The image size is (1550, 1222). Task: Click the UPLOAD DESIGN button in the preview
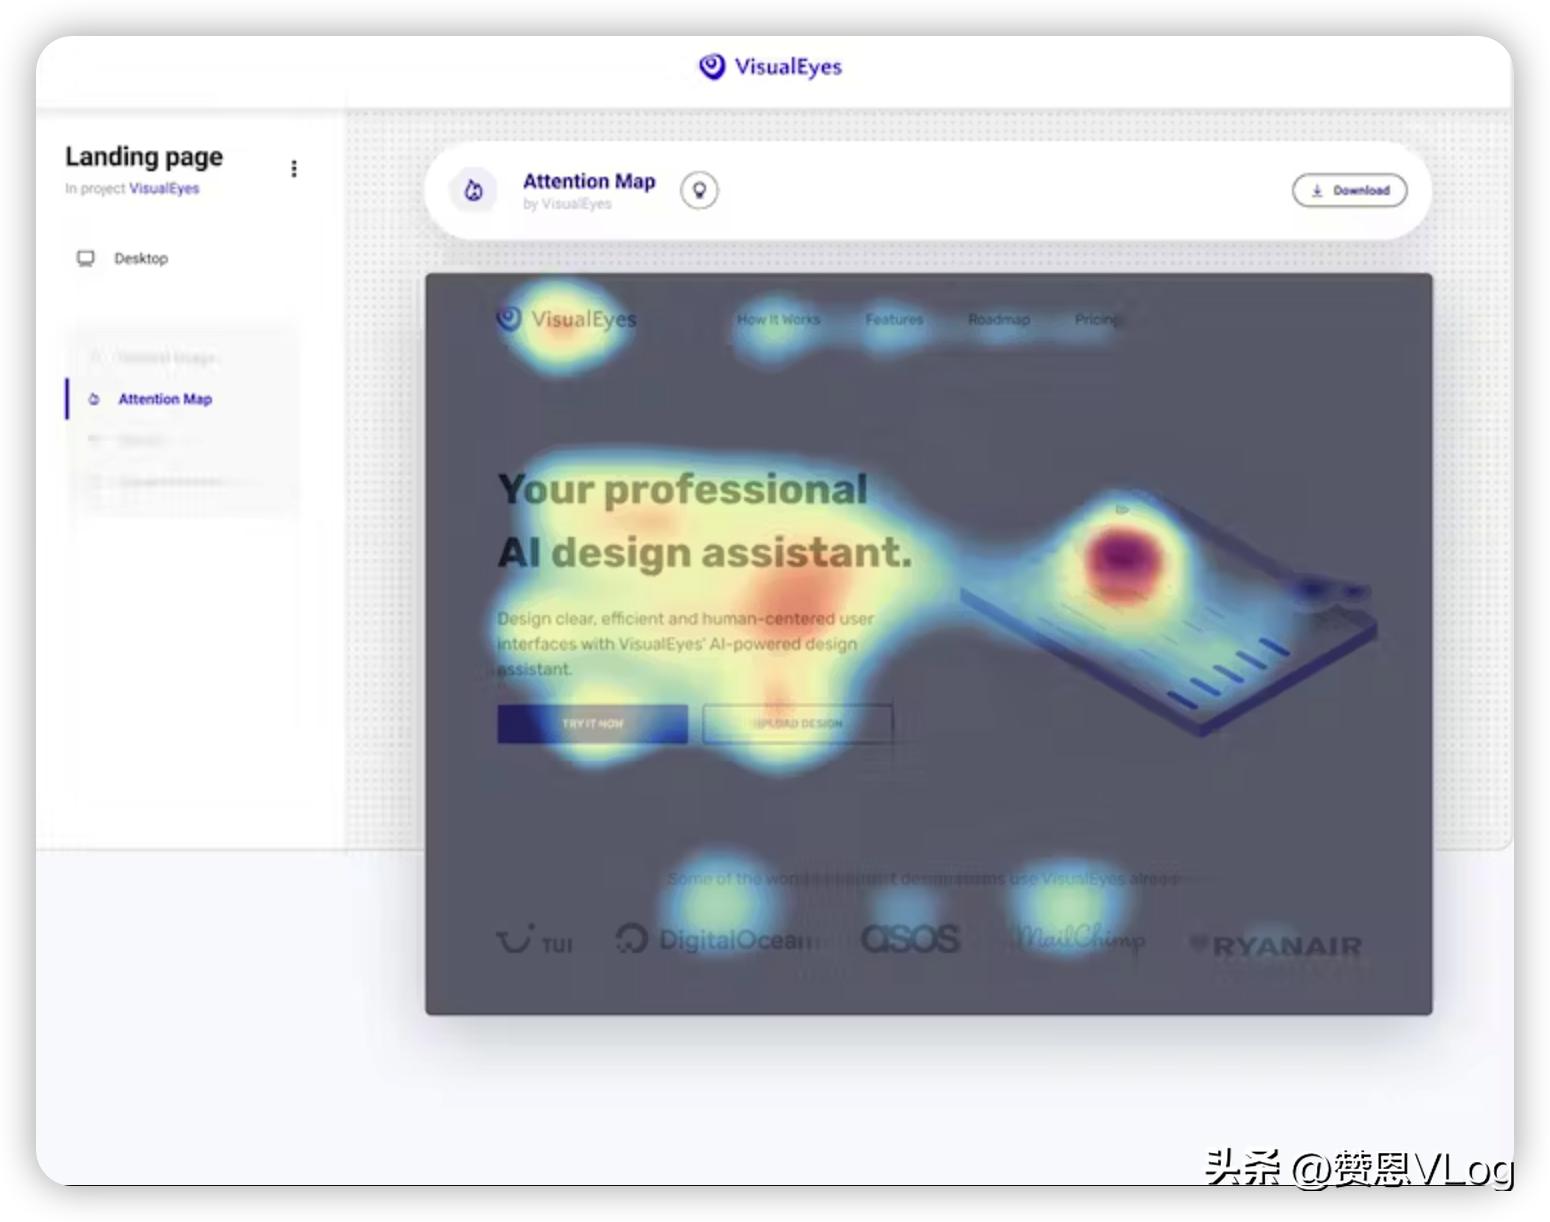coord(797,723)
